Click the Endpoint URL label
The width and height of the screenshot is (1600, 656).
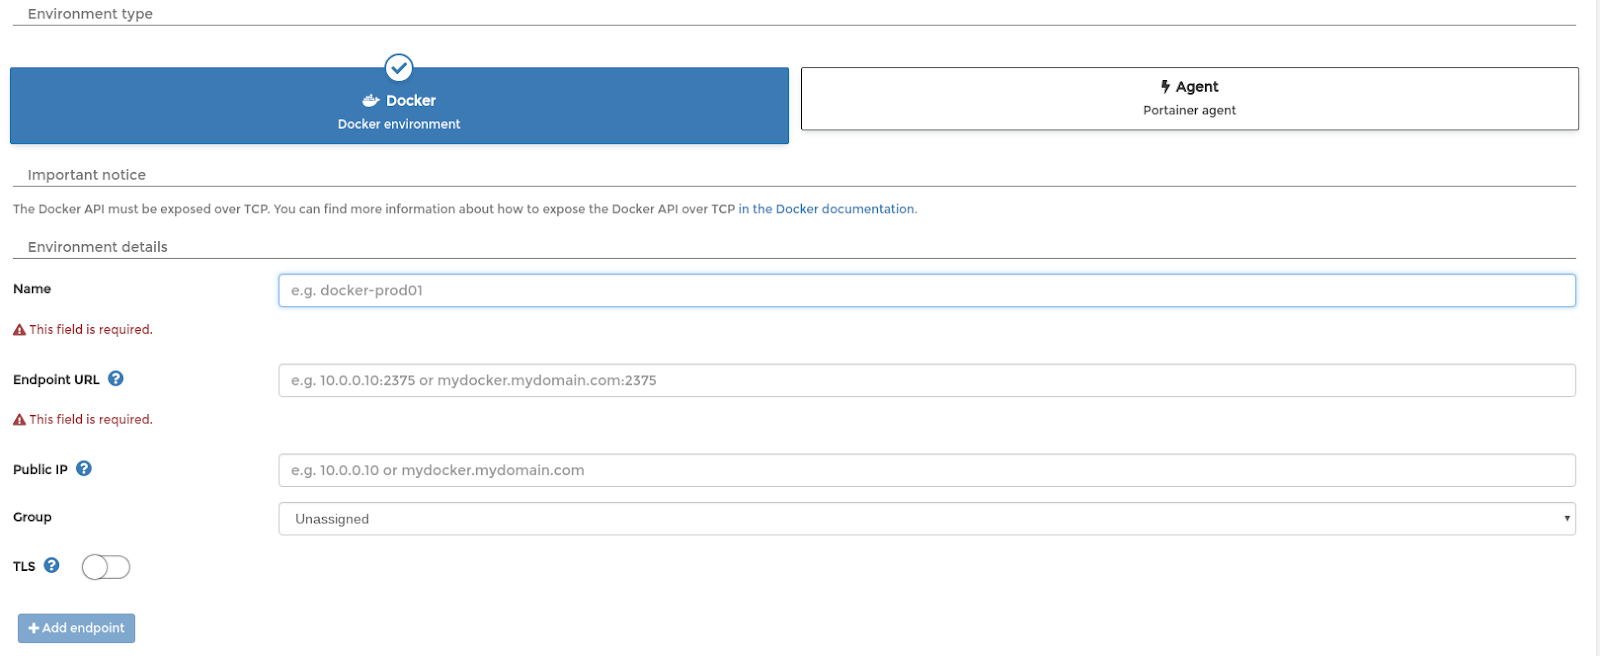(56, 380)
